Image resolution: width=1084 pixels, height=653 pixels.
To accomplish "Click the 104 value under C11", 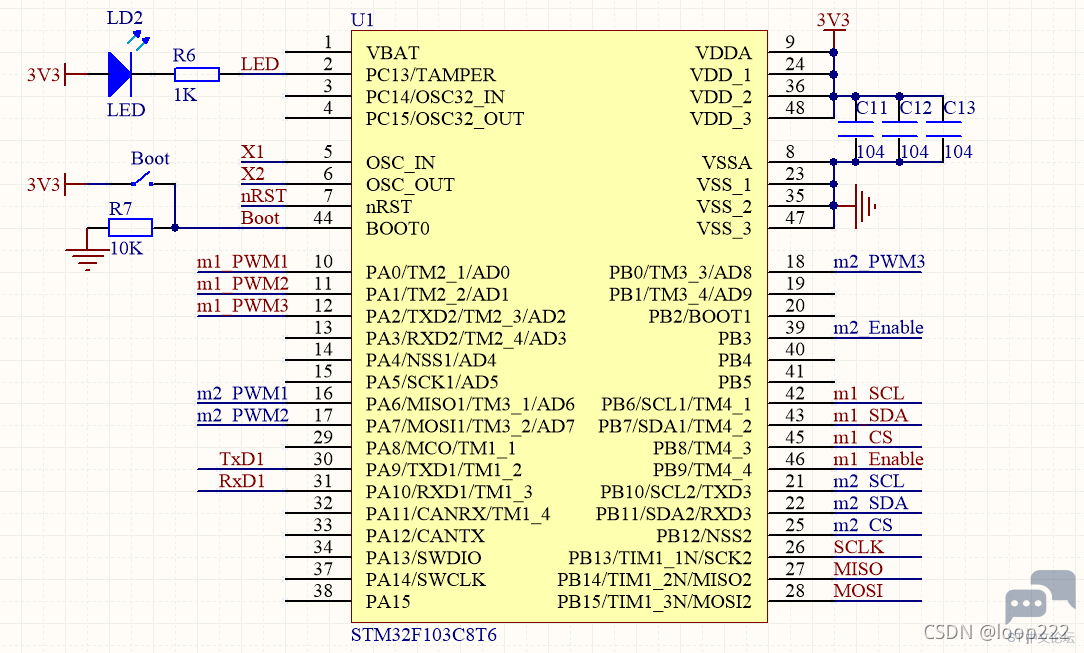I will (x=870, y=151).
